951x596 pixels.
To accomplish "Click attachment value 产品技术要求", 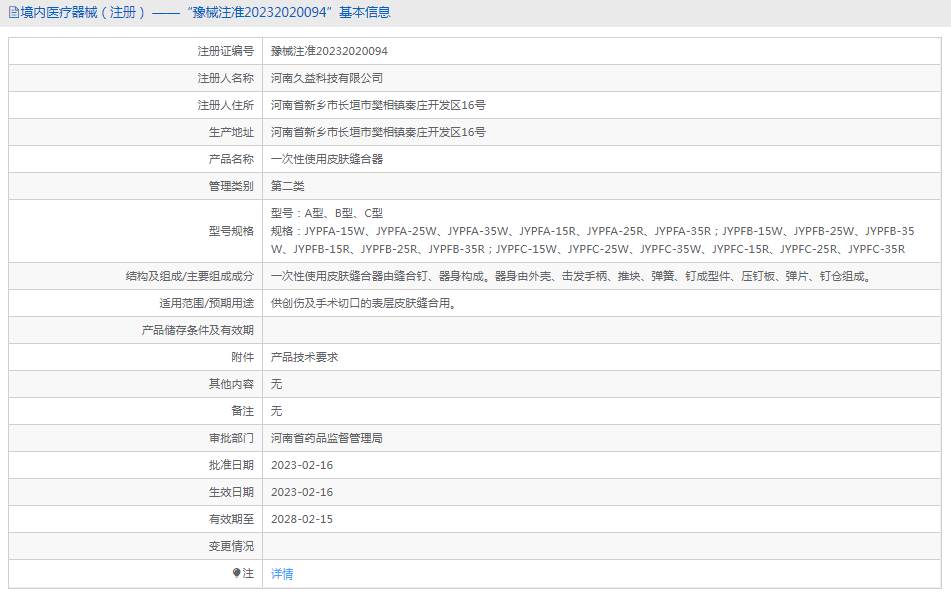I will [x=304, y=357].
